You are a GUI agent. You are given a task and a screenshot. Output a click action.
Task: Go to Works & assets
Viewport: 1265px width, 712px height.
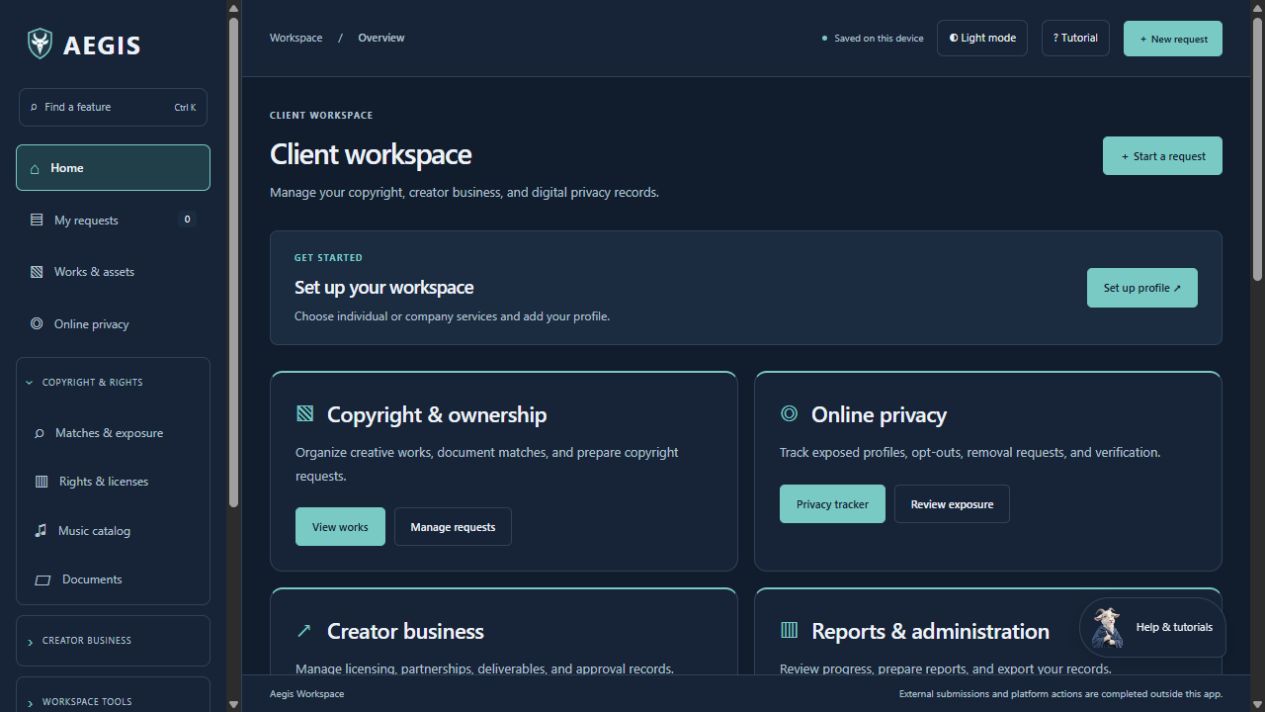pos(113,272)
